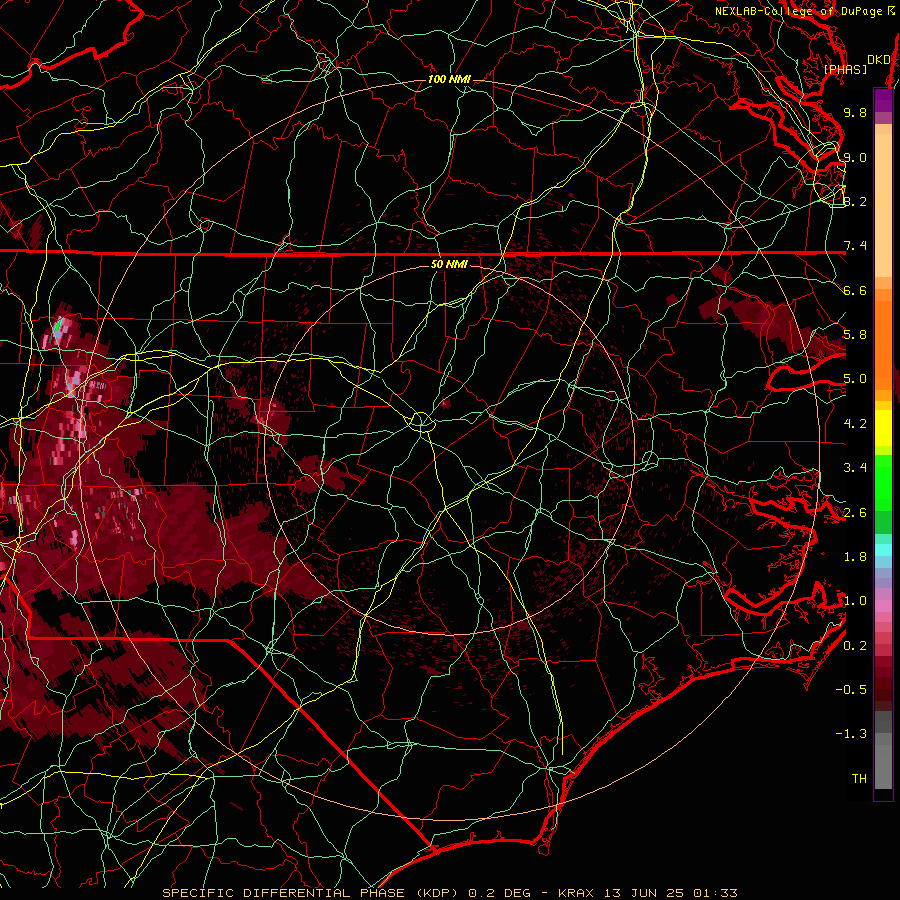
Task: Click the 0.2 value on the scale
Action: tap(855, 646)
